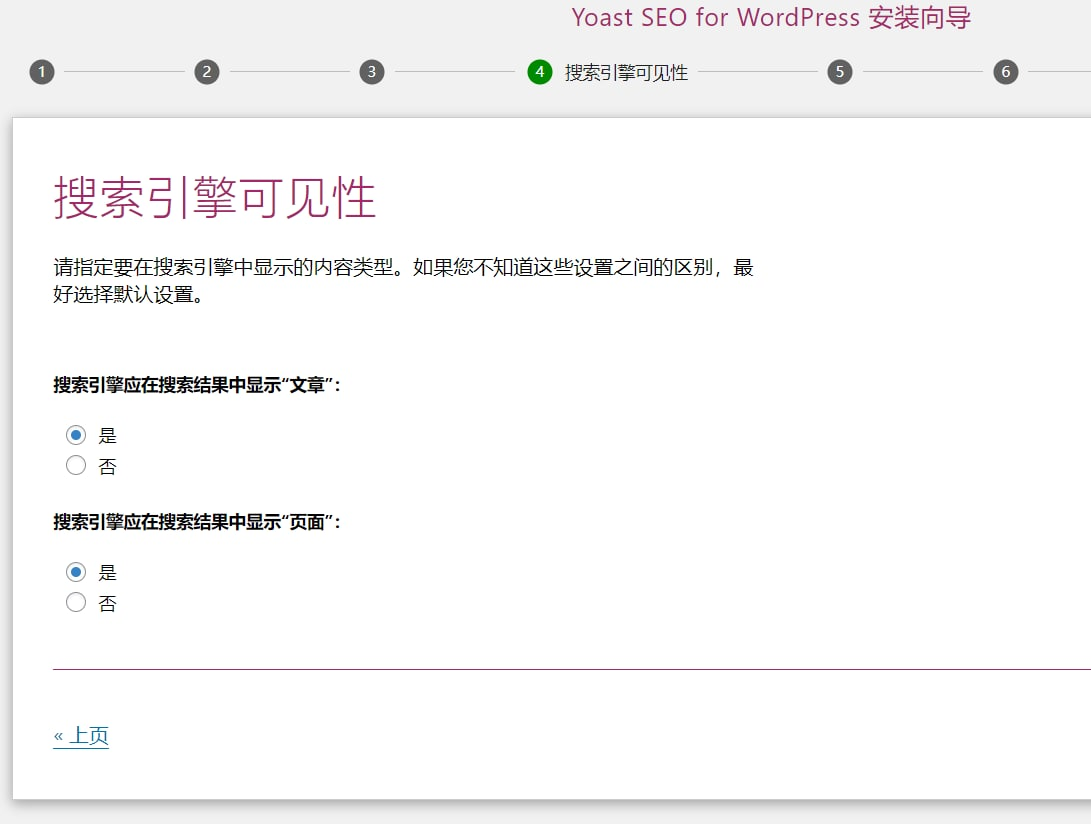The height and width of the screenshot is (824, 1091).
Task: Jump to step 6 circle in wizard
Action: coord(1005,72)
